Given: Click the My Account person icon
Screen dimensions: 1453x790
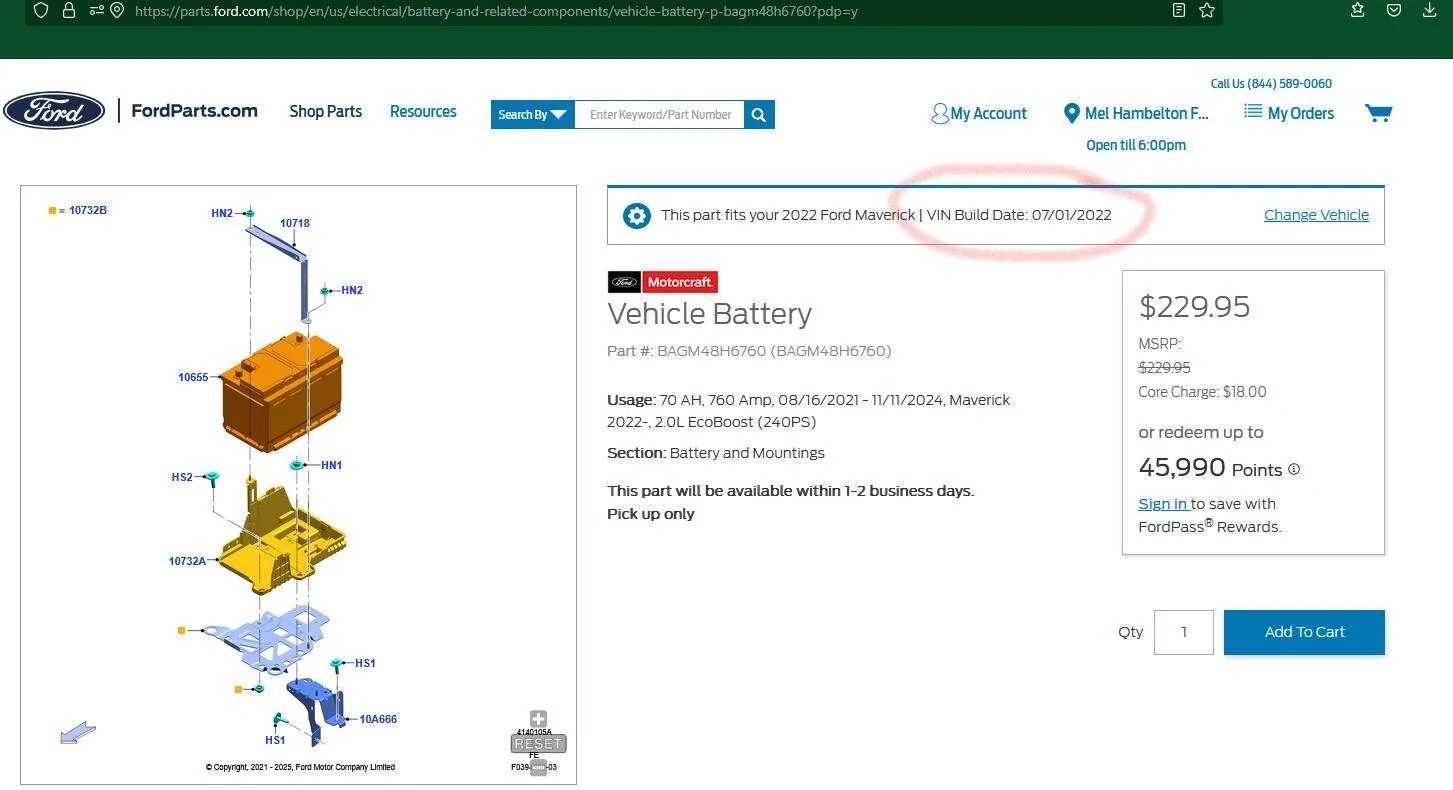Looking at the screenshot, I should coord(939,114).
